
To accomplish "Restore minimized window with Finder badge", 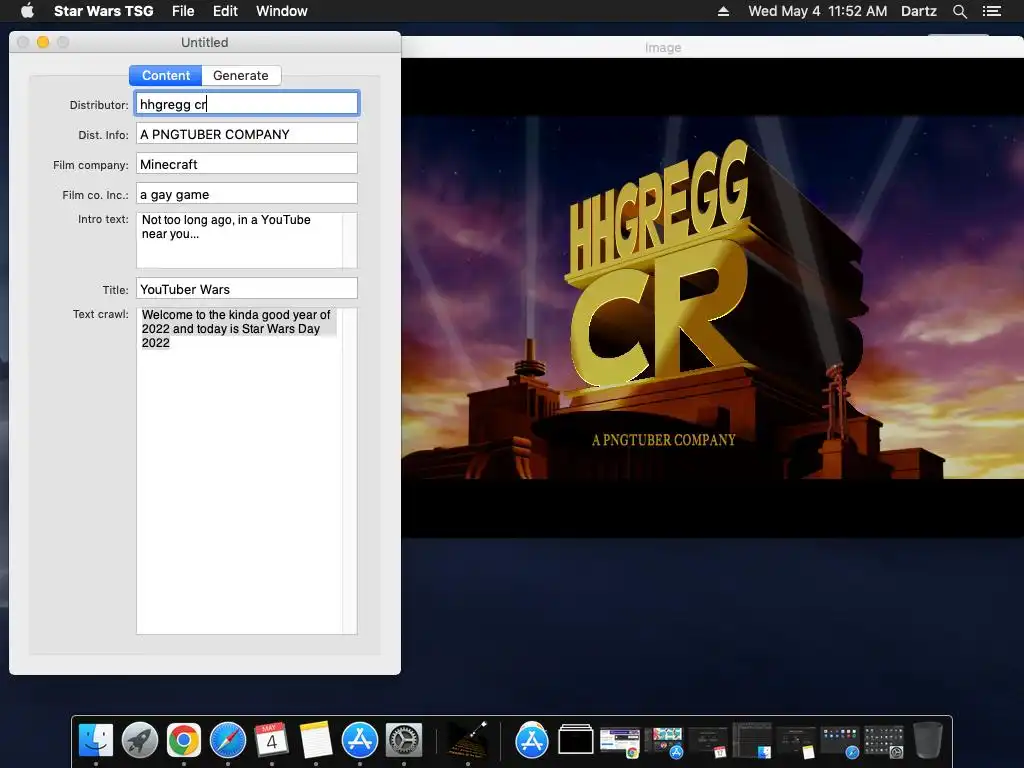I will click(752, 741).
